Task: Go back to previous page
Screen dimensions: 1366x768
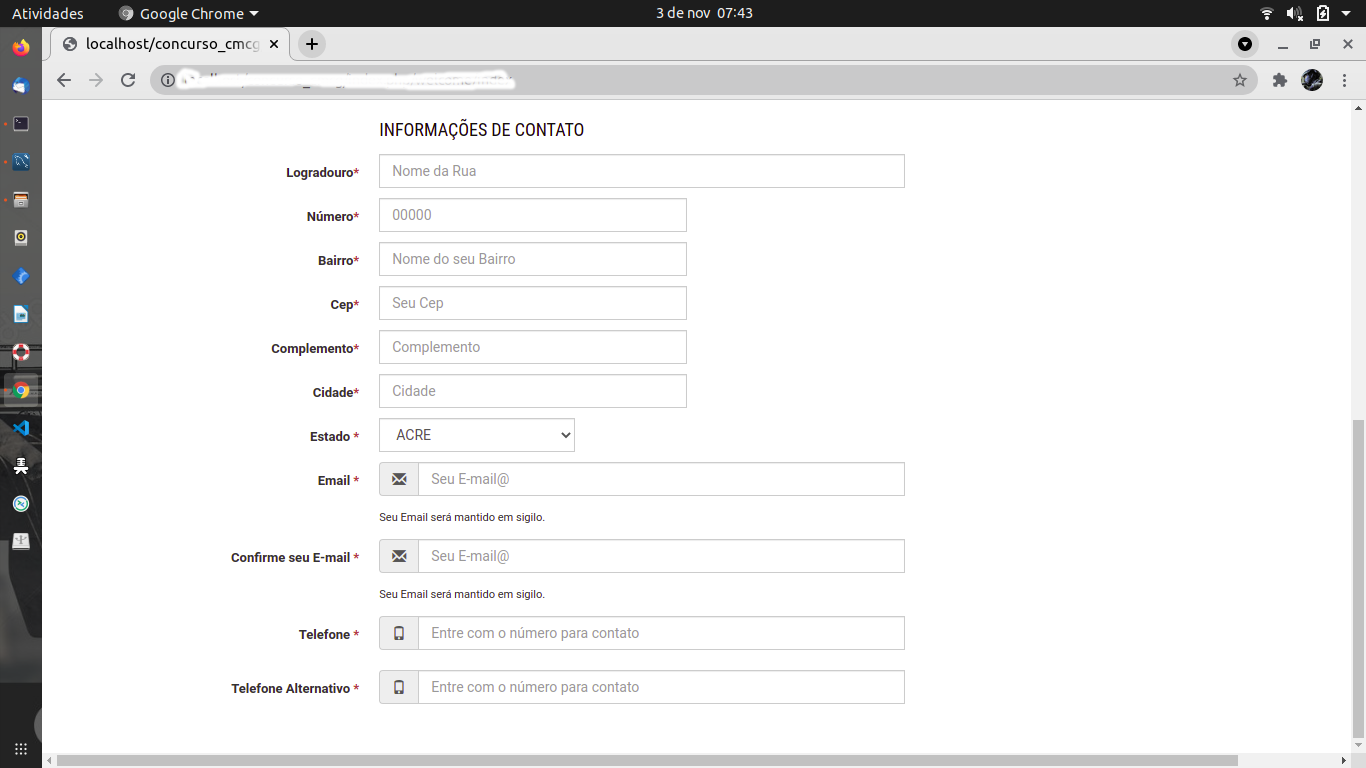Action: 64,80
